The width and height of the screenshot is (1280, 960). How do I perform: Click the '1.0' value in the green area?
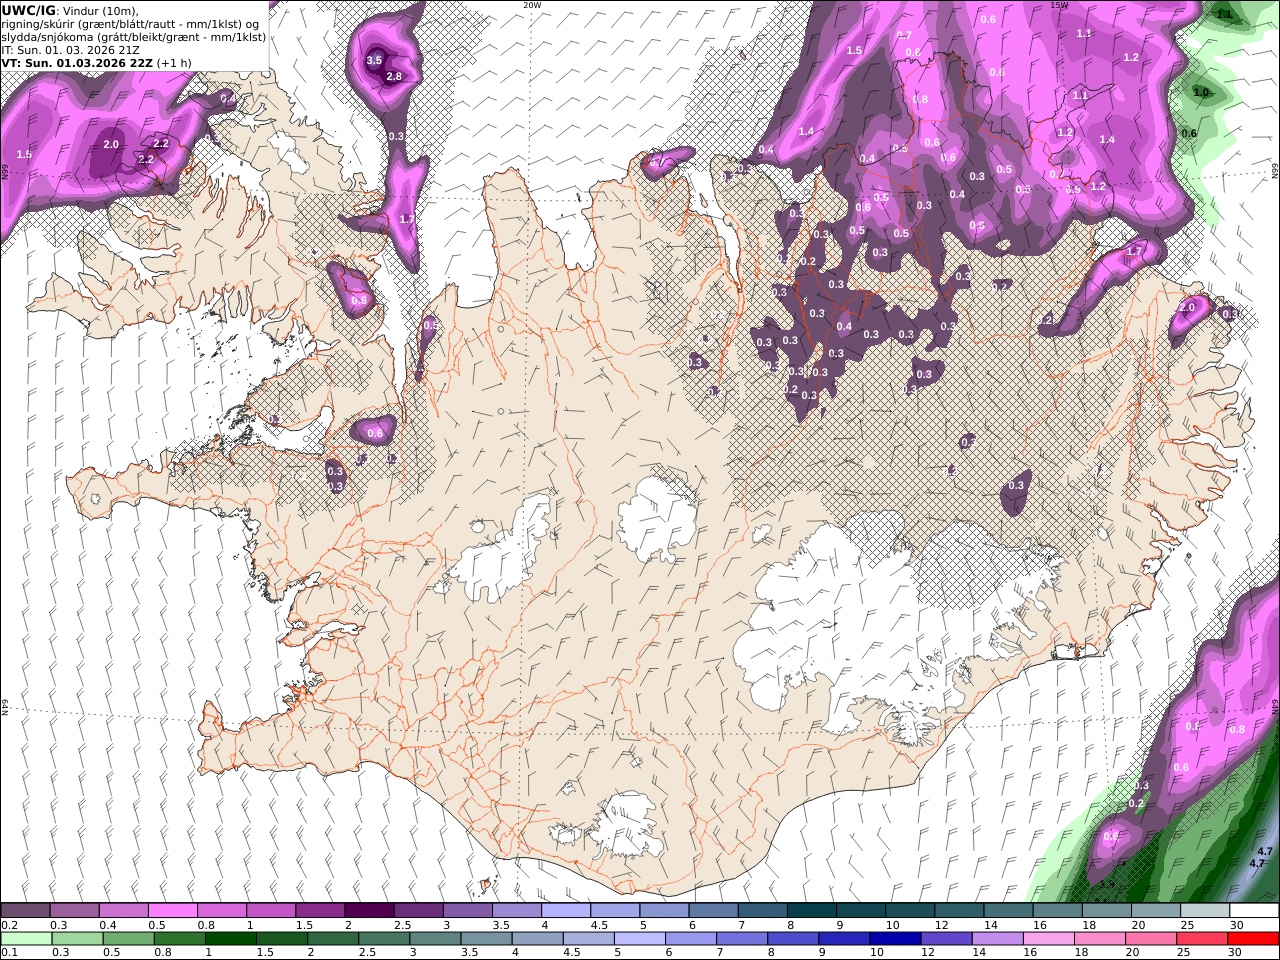coord(1201,92)
